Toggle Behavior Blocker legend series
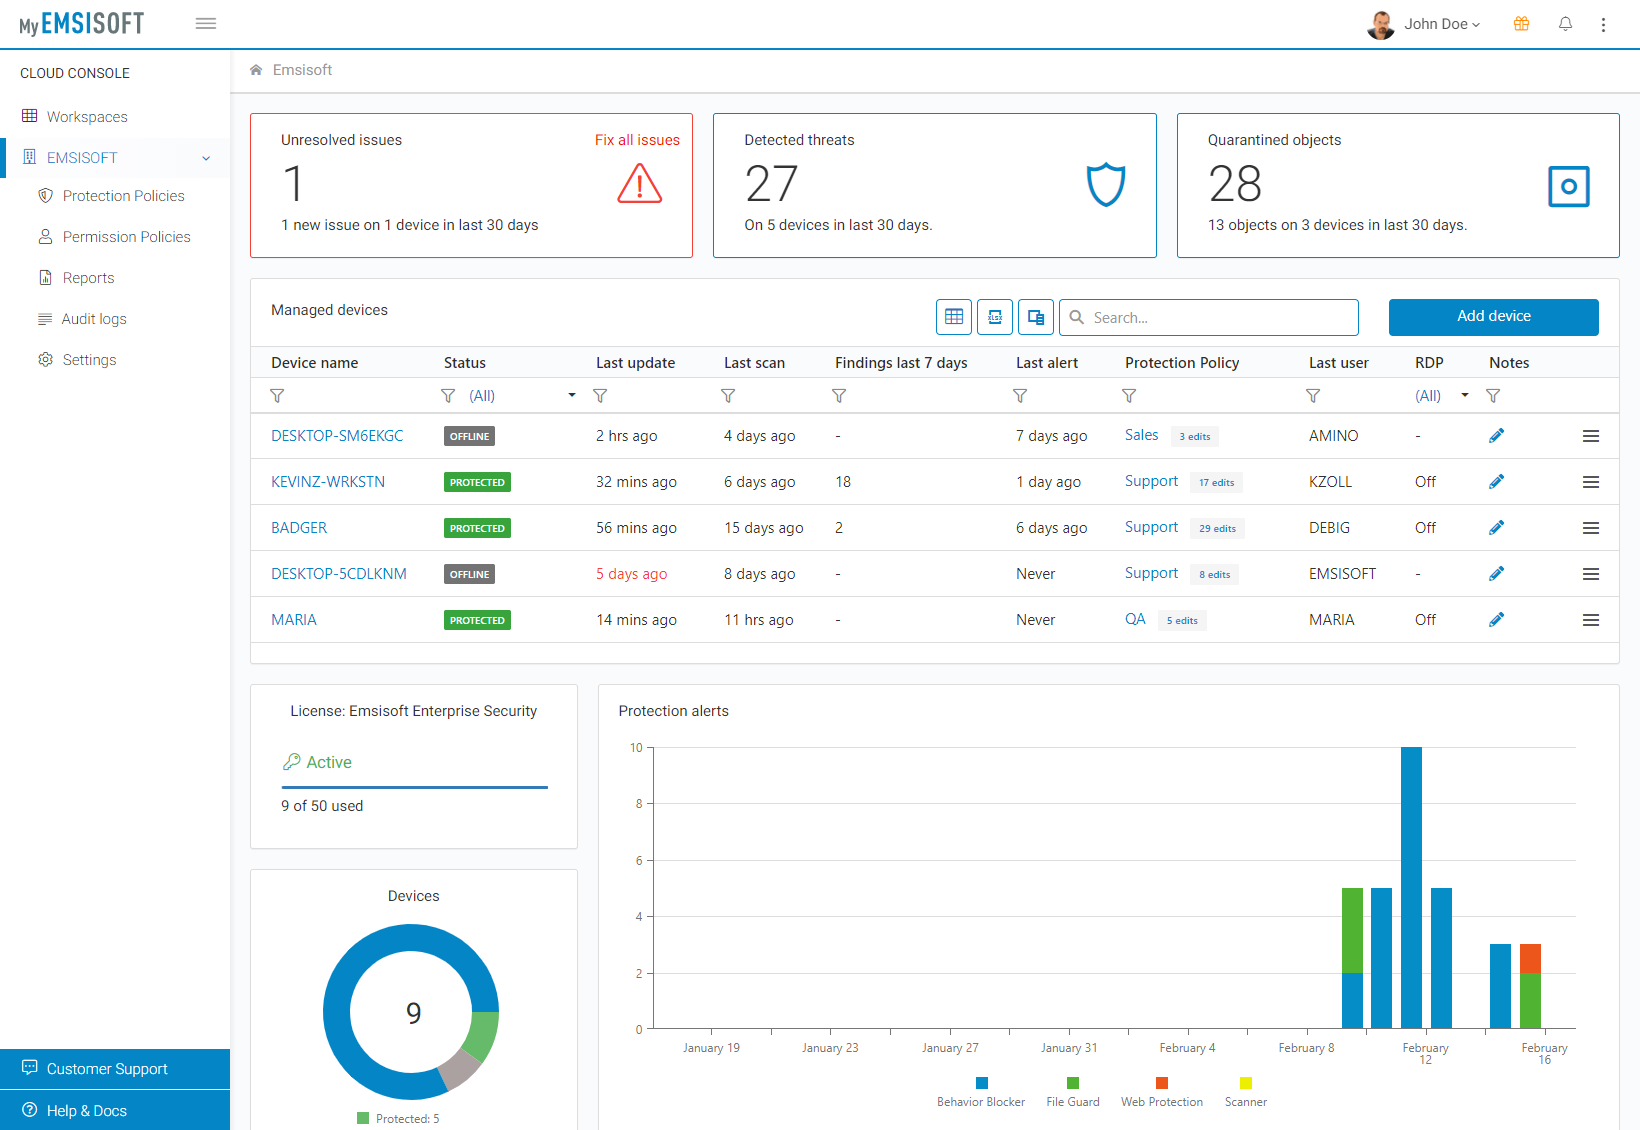This screenshot has width=1640, height=1130. point(981,1092)
